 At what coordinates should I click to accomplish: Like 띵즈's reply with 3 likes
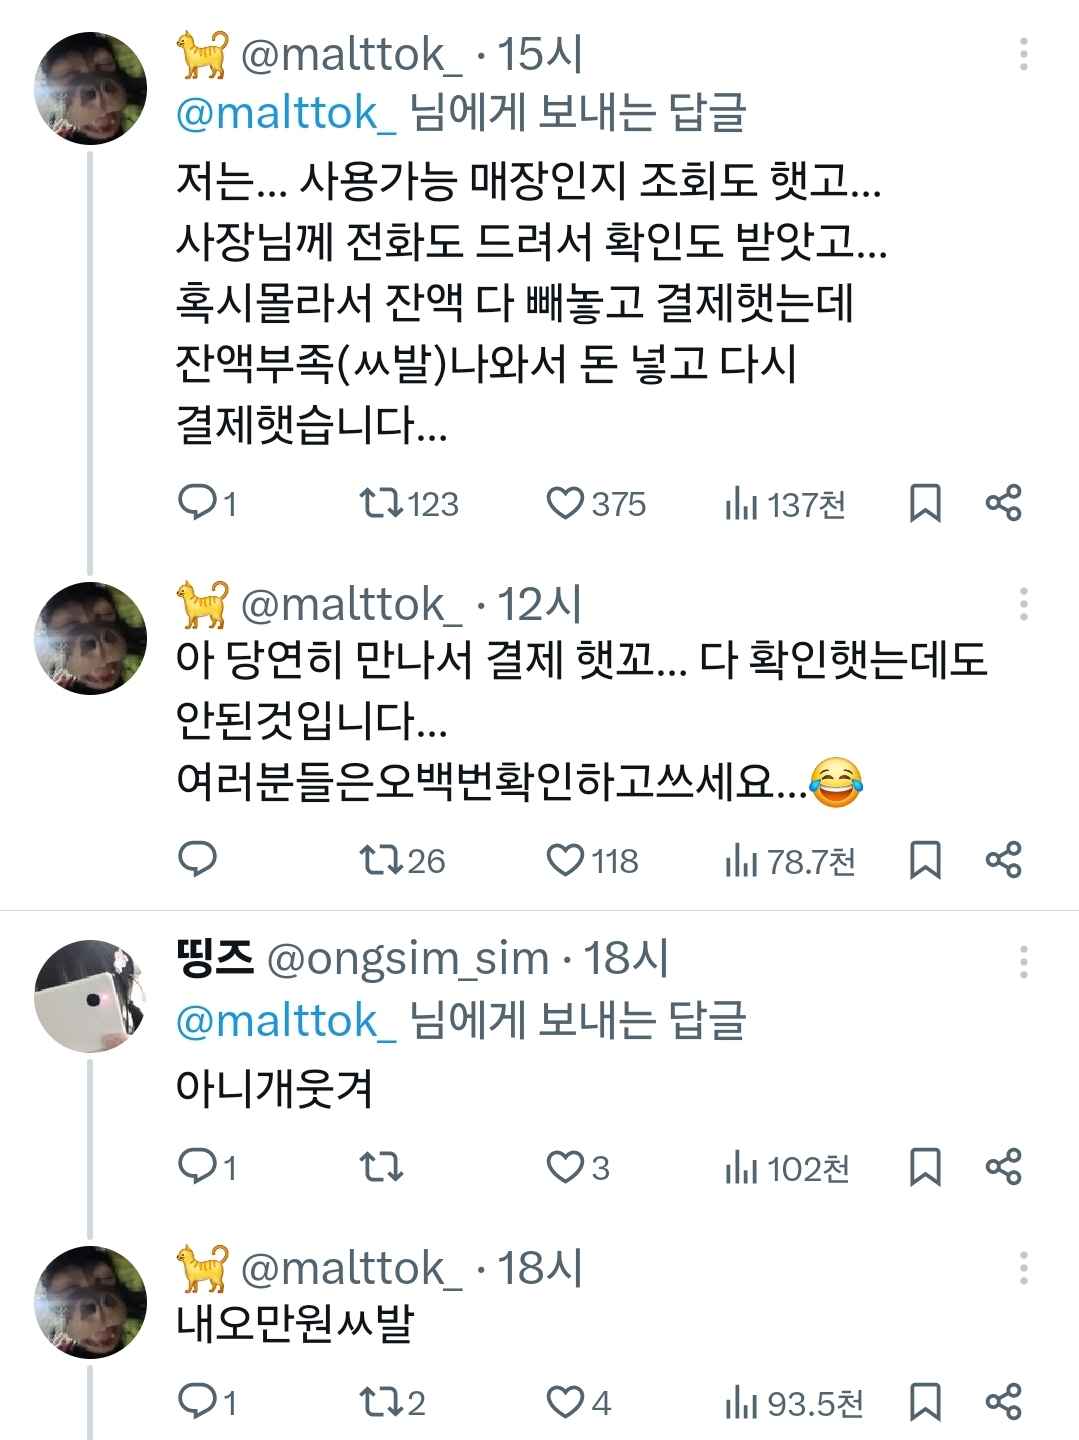pos(565,1167)
